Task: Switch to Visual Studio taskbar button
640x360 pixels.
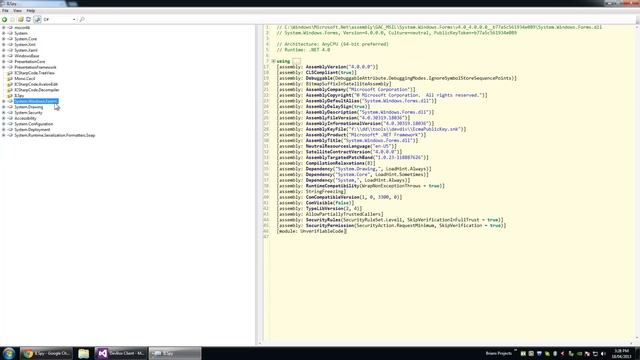Action: click(121, 353)
